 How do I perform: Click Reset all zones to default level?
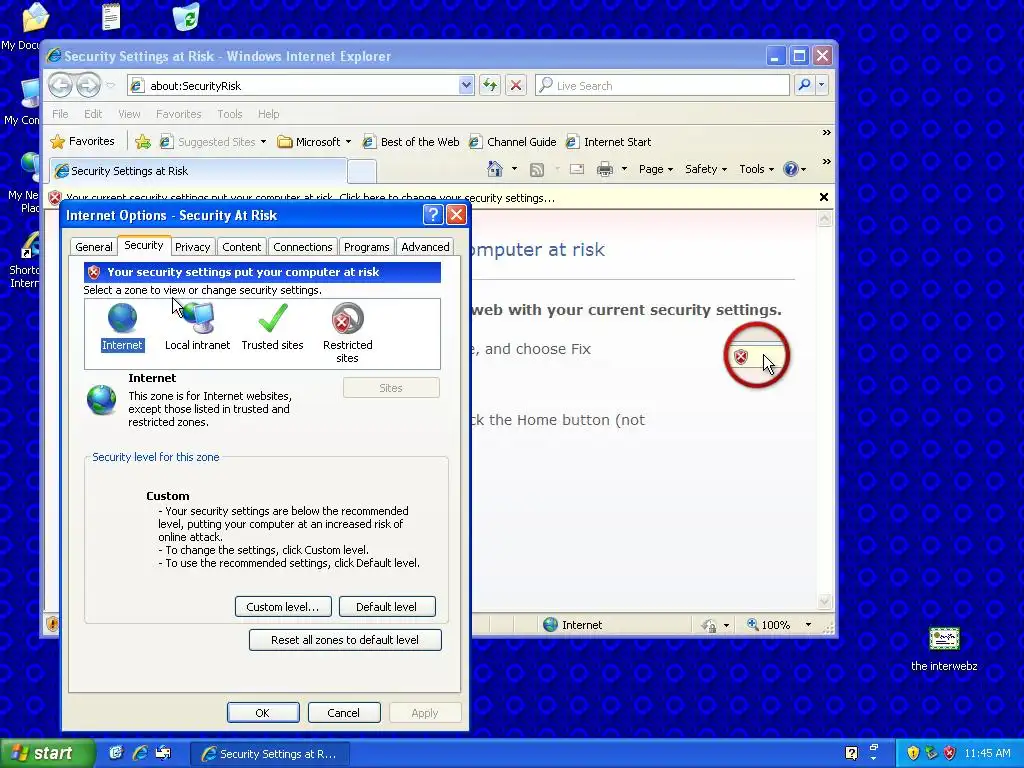click(x=345, y=640)
